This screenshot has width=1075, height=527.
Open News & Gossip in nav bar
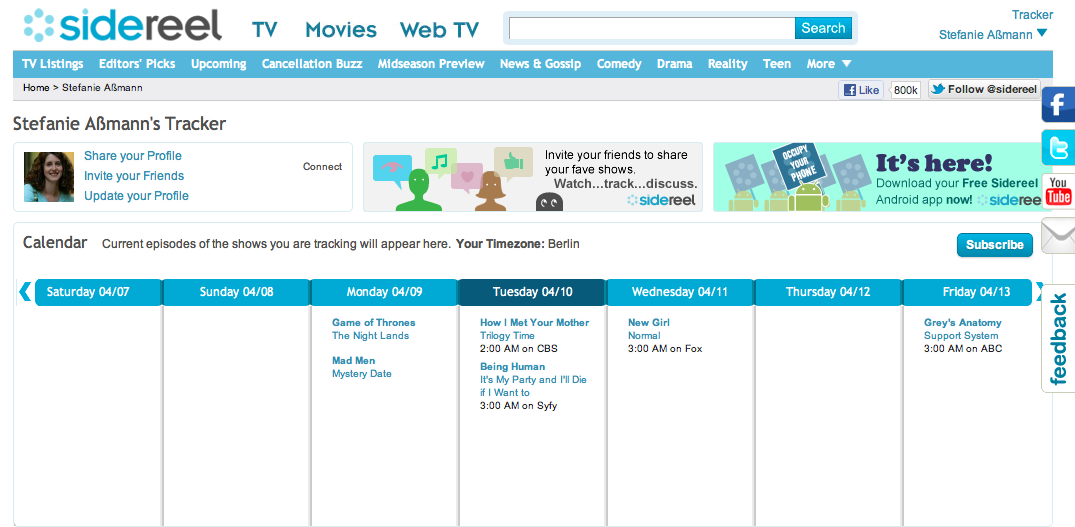pyautogui.click(x=540, y=64)
